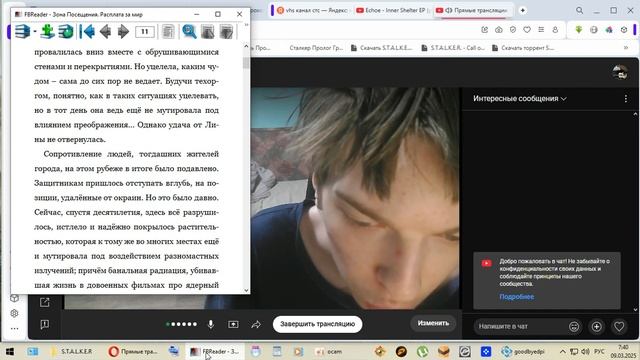Click the heart reaction button in chat

[619, 326]
